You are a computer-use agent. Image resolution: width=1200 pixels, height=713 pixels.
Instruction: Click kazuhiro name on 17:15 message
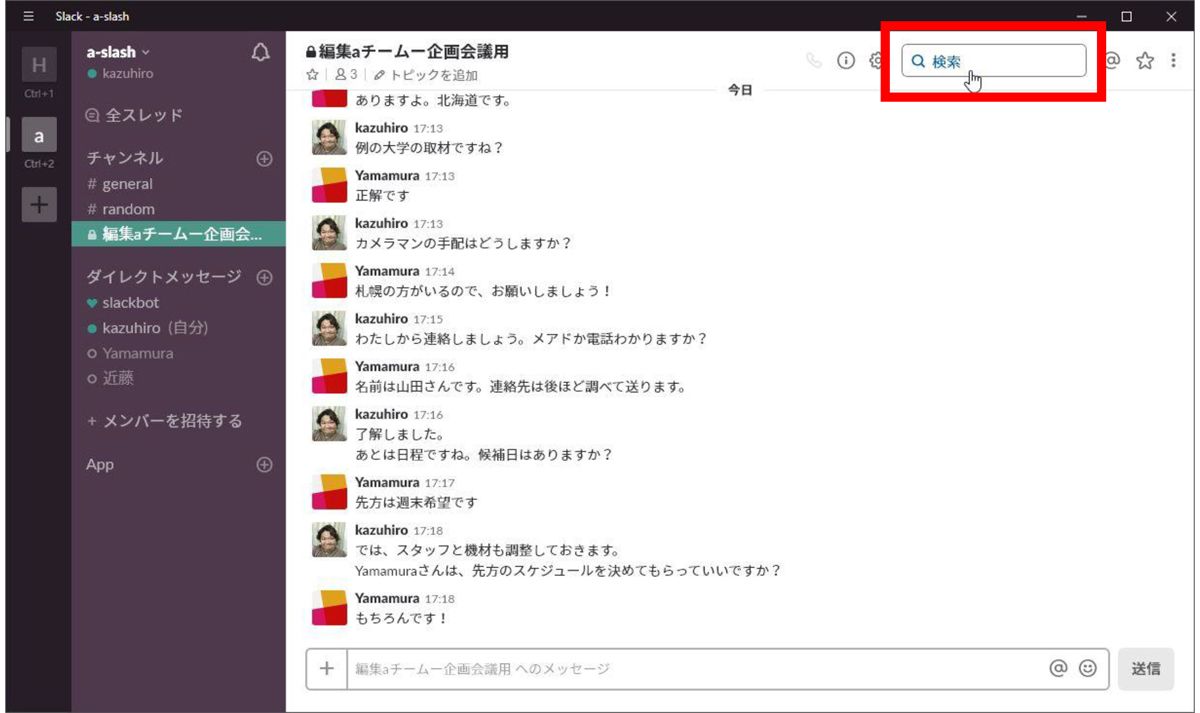tap(381, 319)
